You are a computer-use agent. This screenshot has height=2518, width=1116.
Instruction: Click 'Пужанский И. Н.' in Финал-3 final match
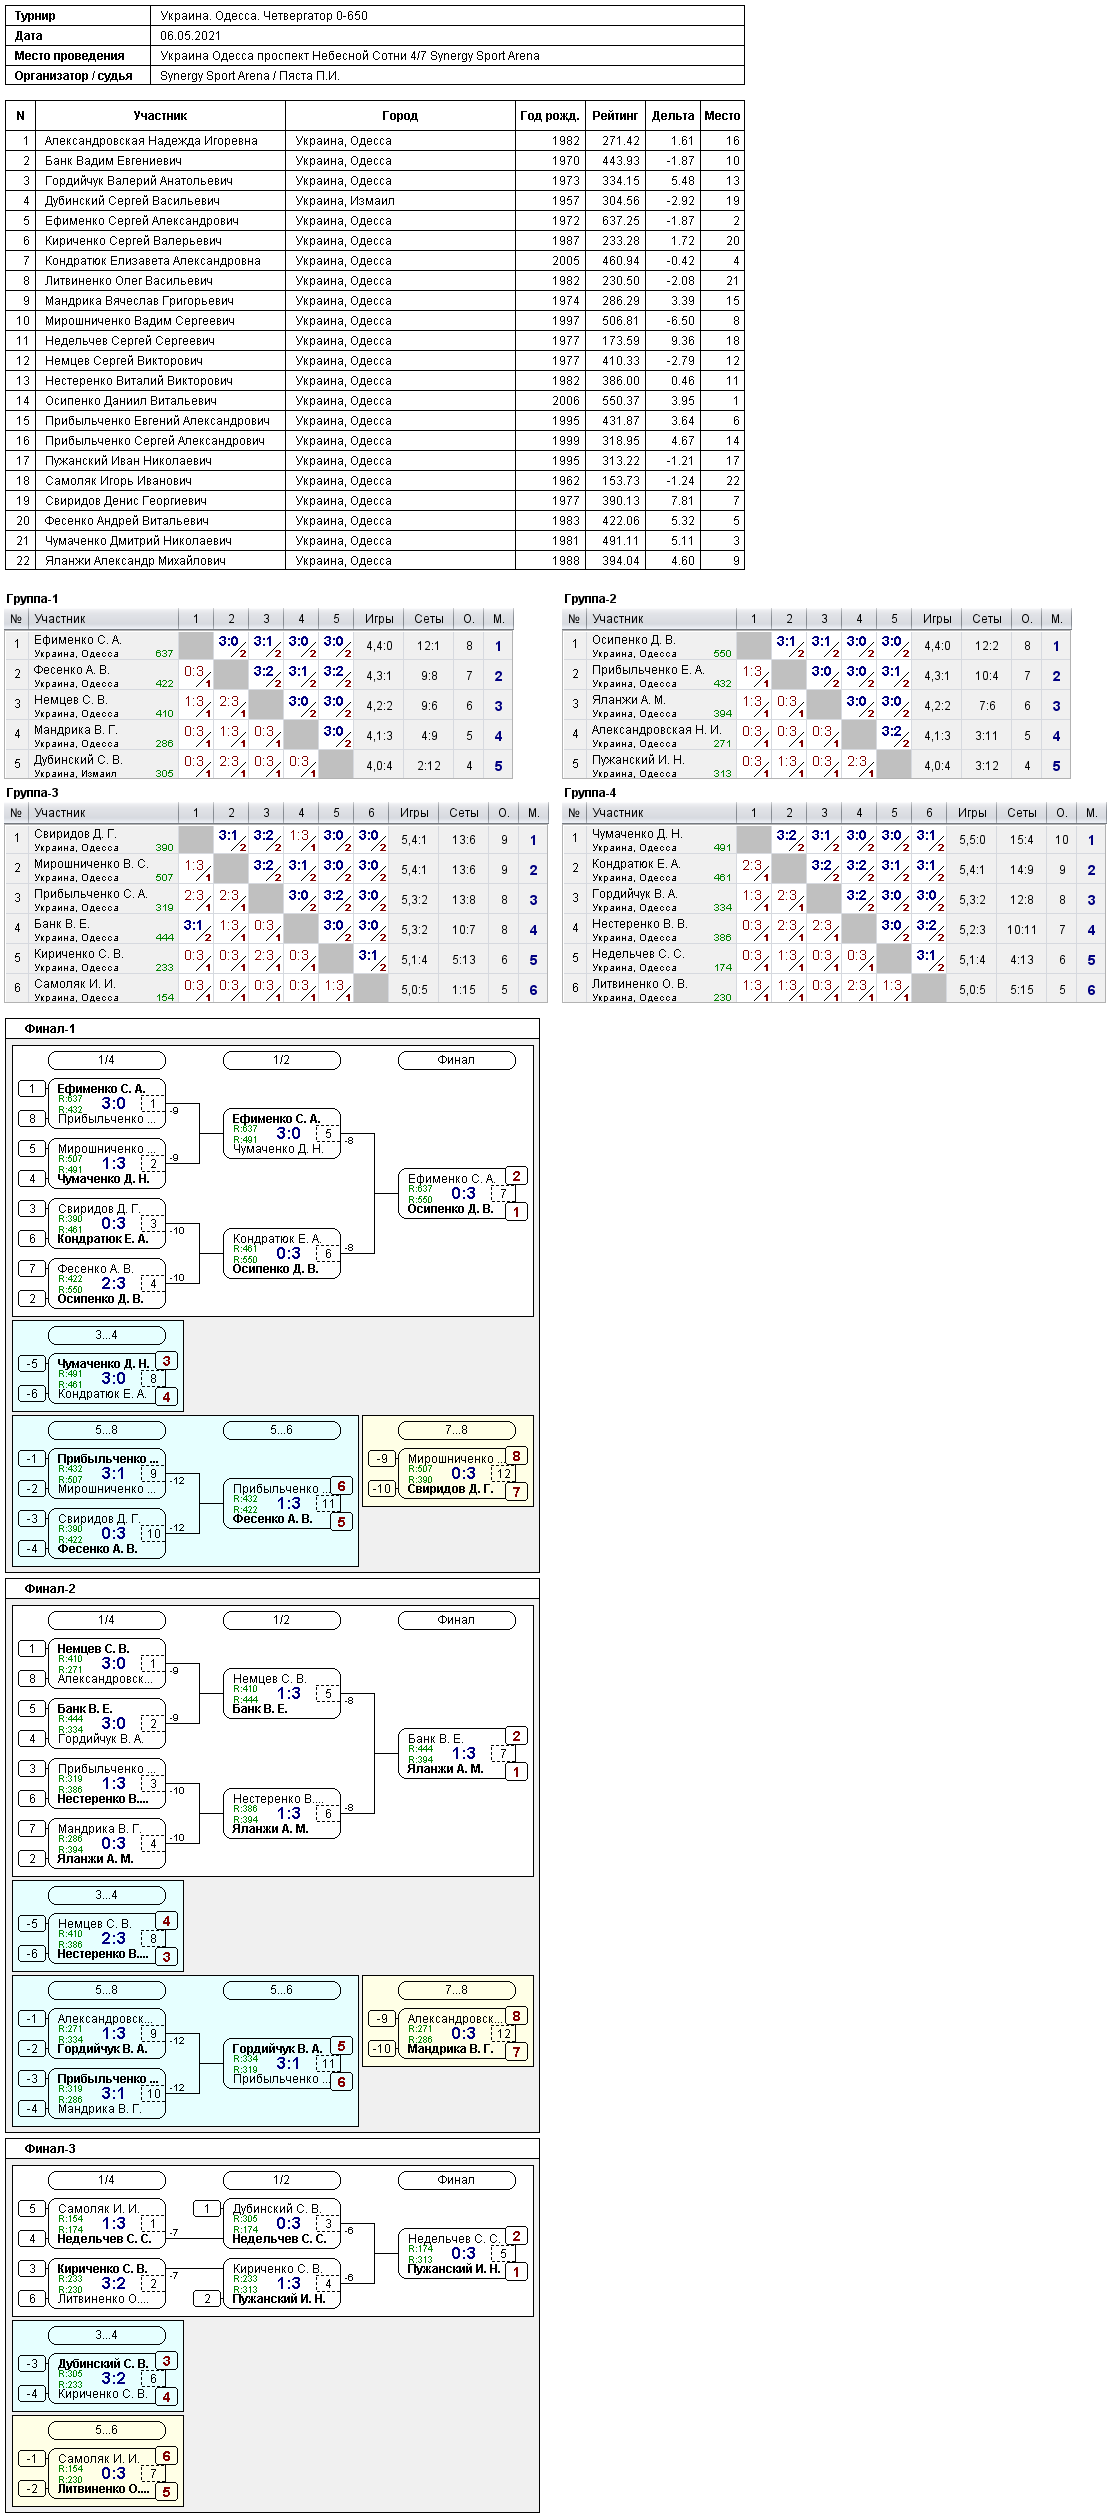click(x=454, y=2269)
